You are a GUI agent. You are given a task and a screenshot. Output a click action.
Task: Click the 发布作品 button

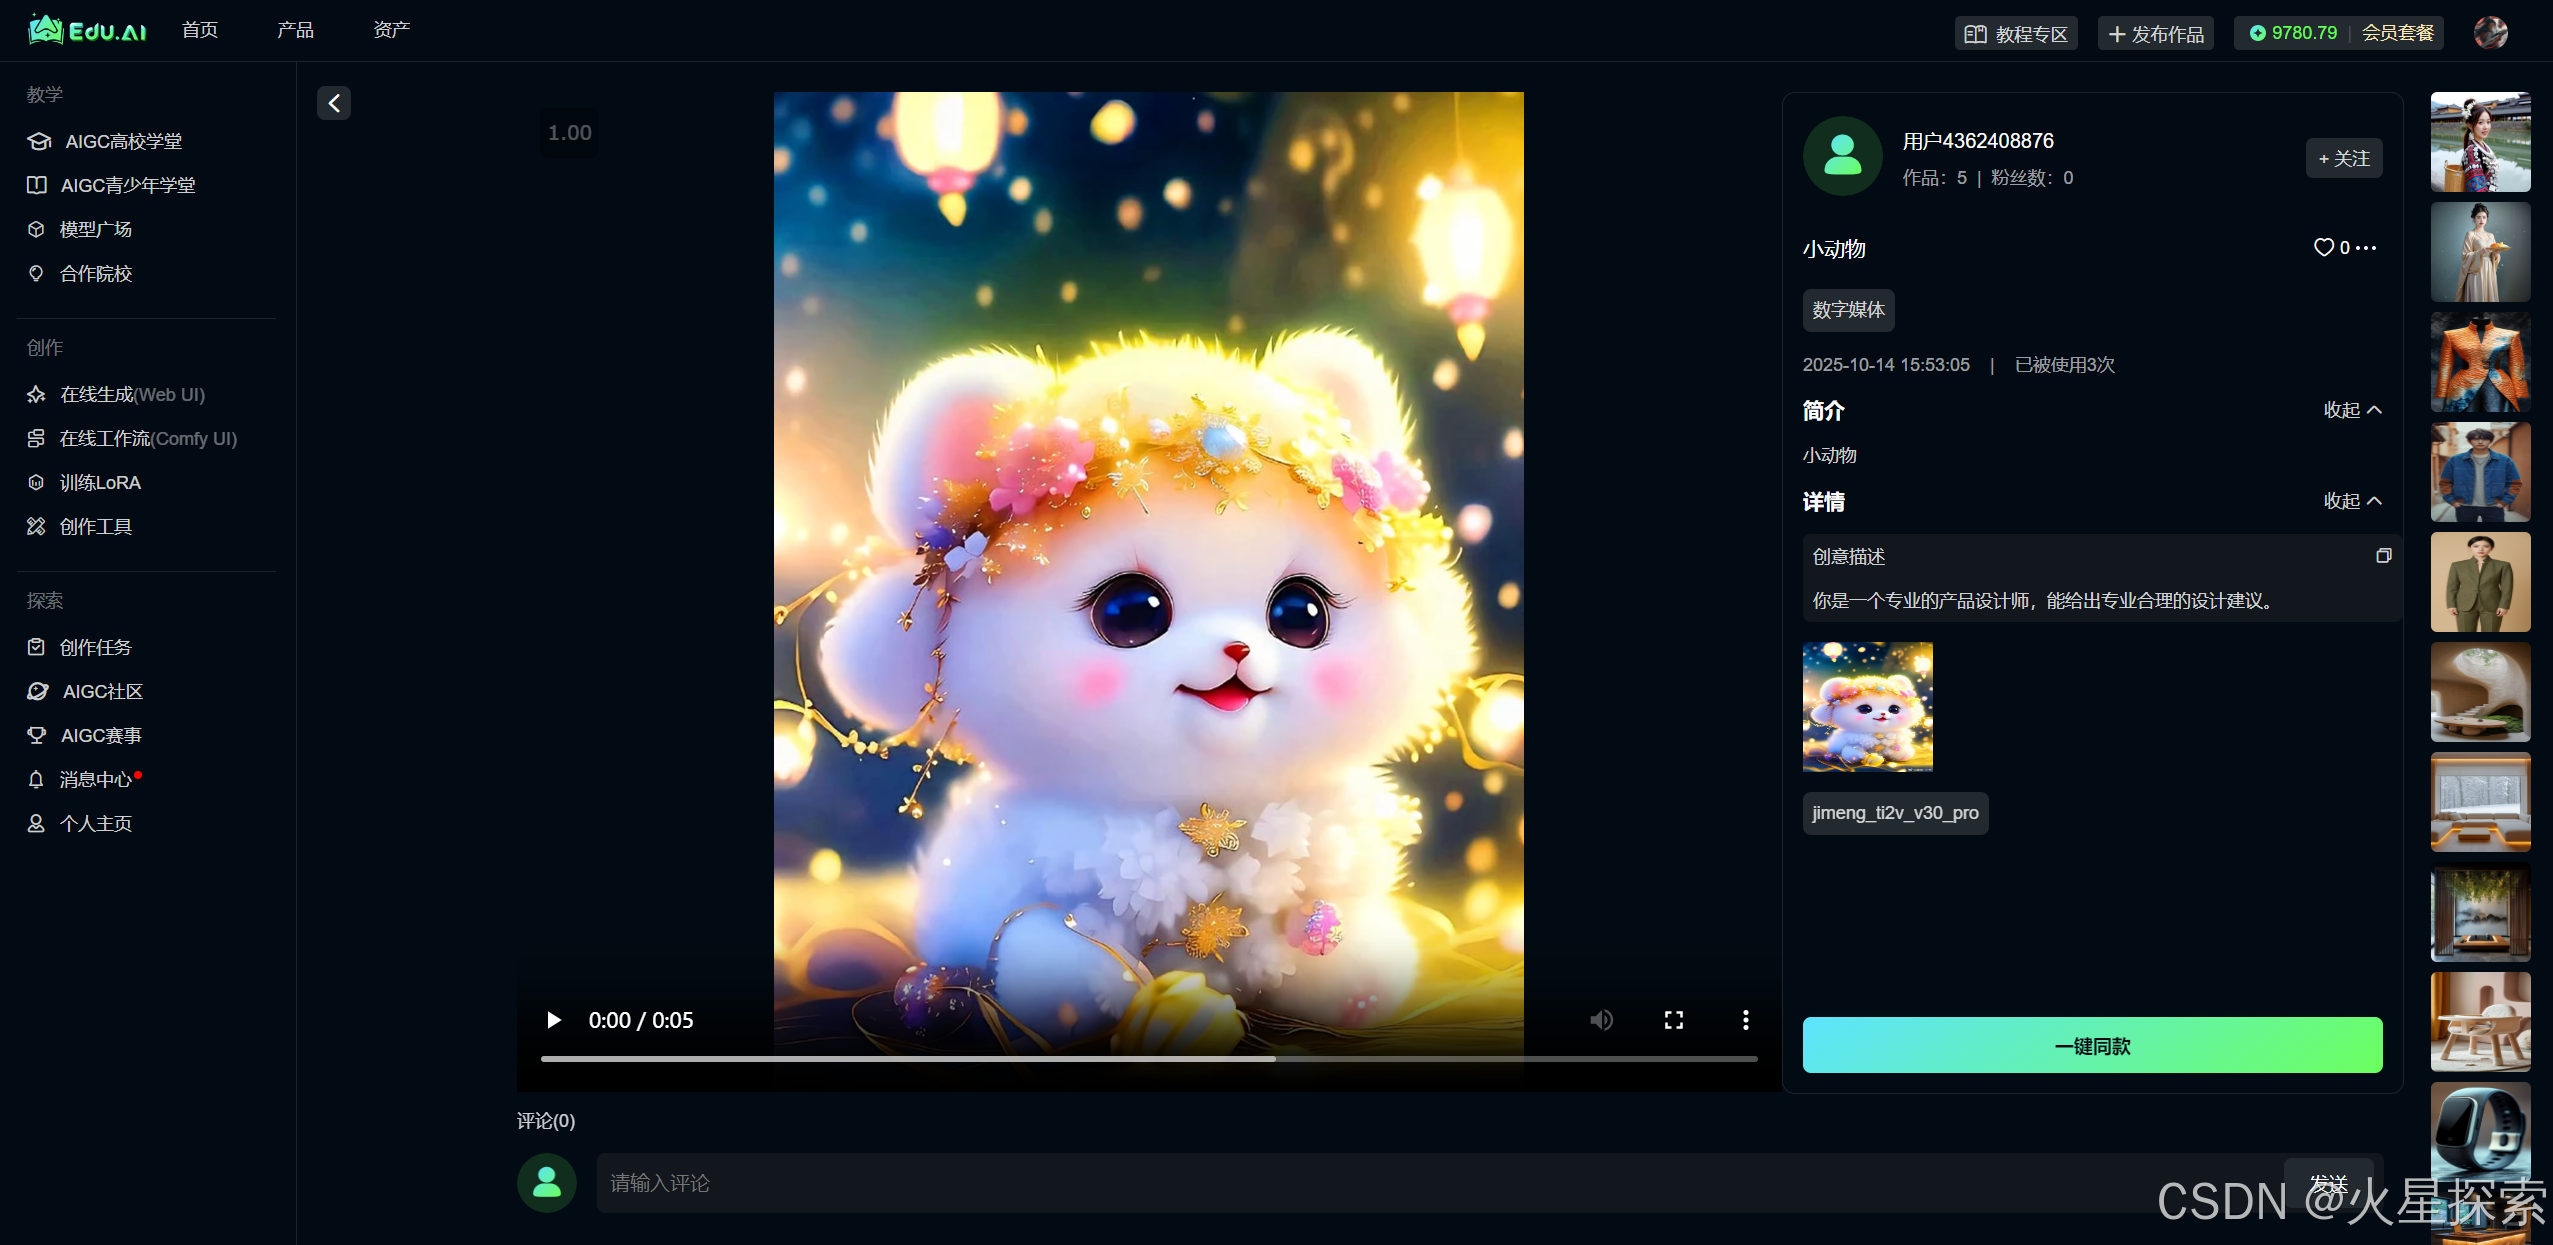pyautogui.click(x=2155, y=34)
